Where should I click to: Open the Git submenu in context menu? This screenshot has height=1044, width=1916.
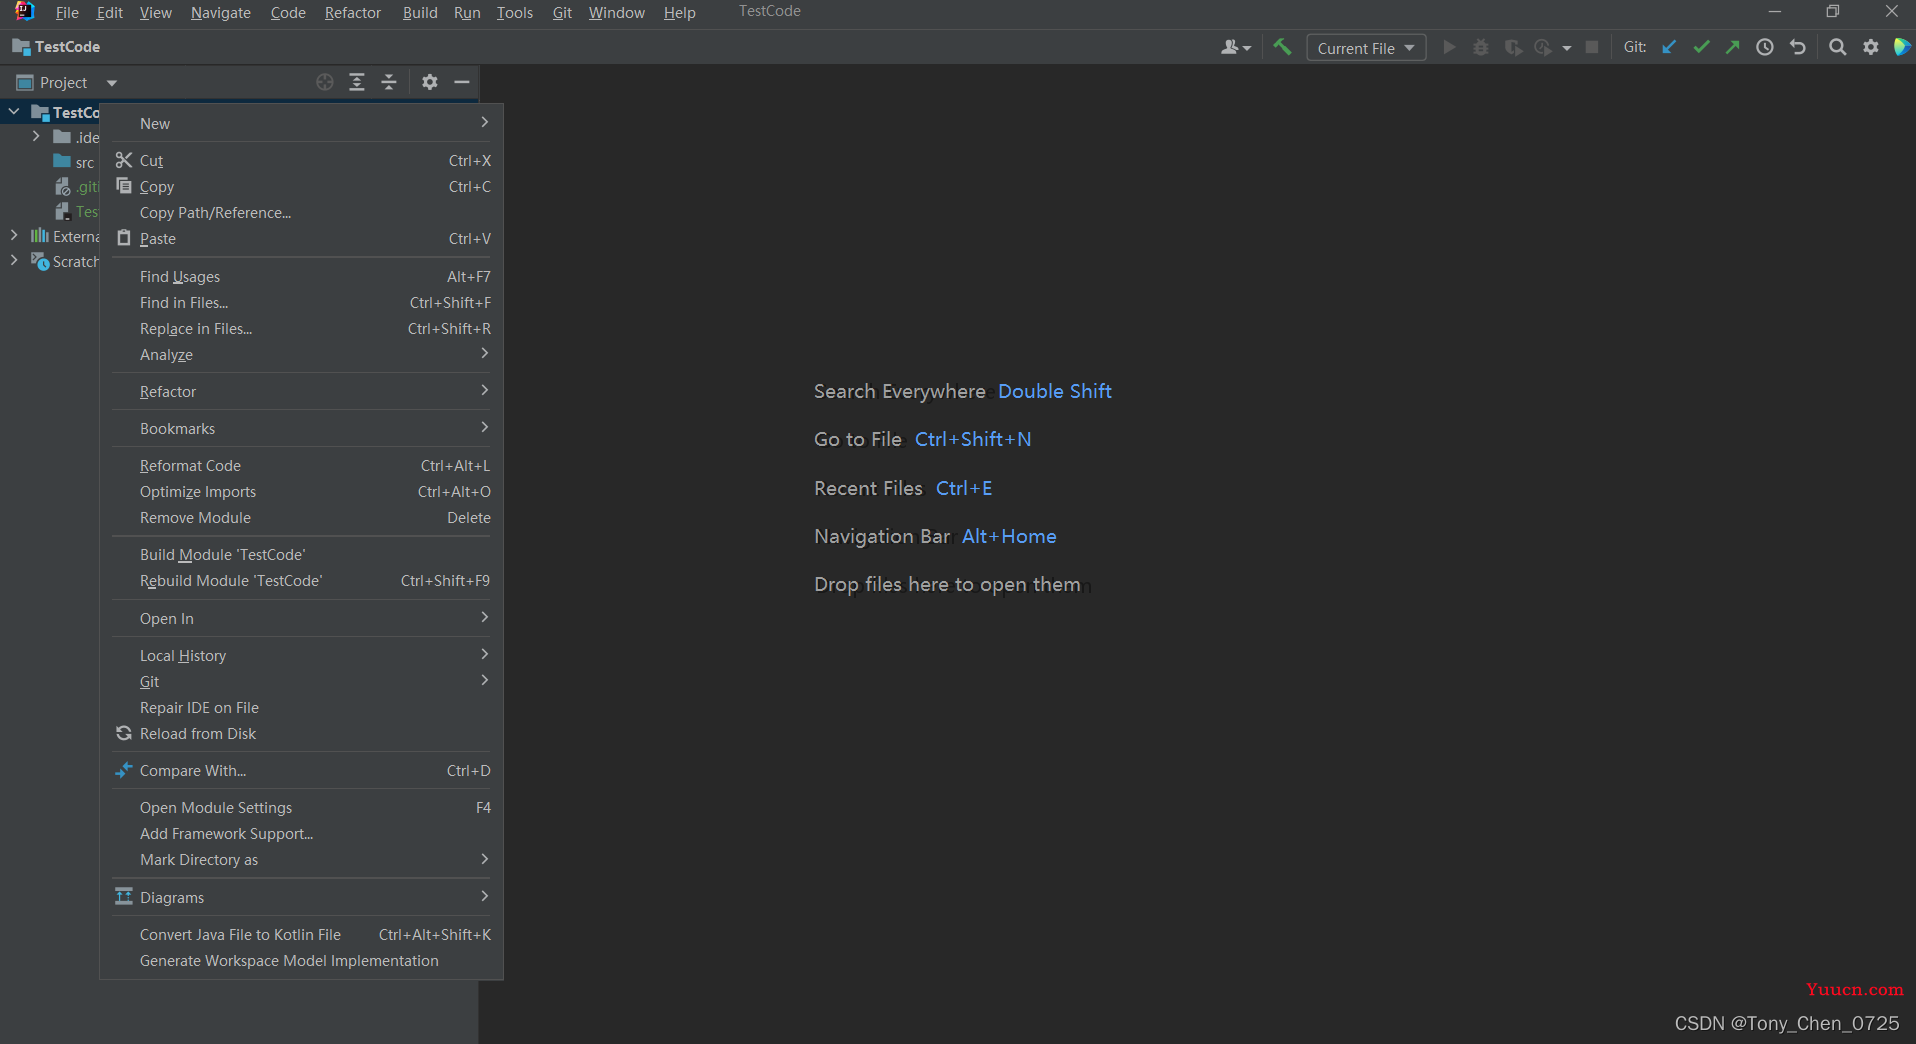tap(301, 681)
